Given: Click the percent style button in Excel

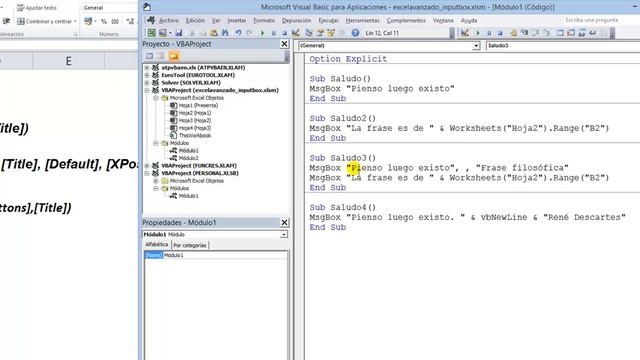Looking at the screenshot, I should pos(104,21).
